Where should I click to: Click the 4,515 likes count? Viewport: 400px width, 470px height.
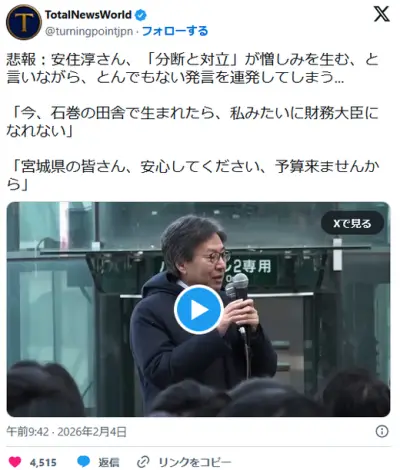(43, 463)
